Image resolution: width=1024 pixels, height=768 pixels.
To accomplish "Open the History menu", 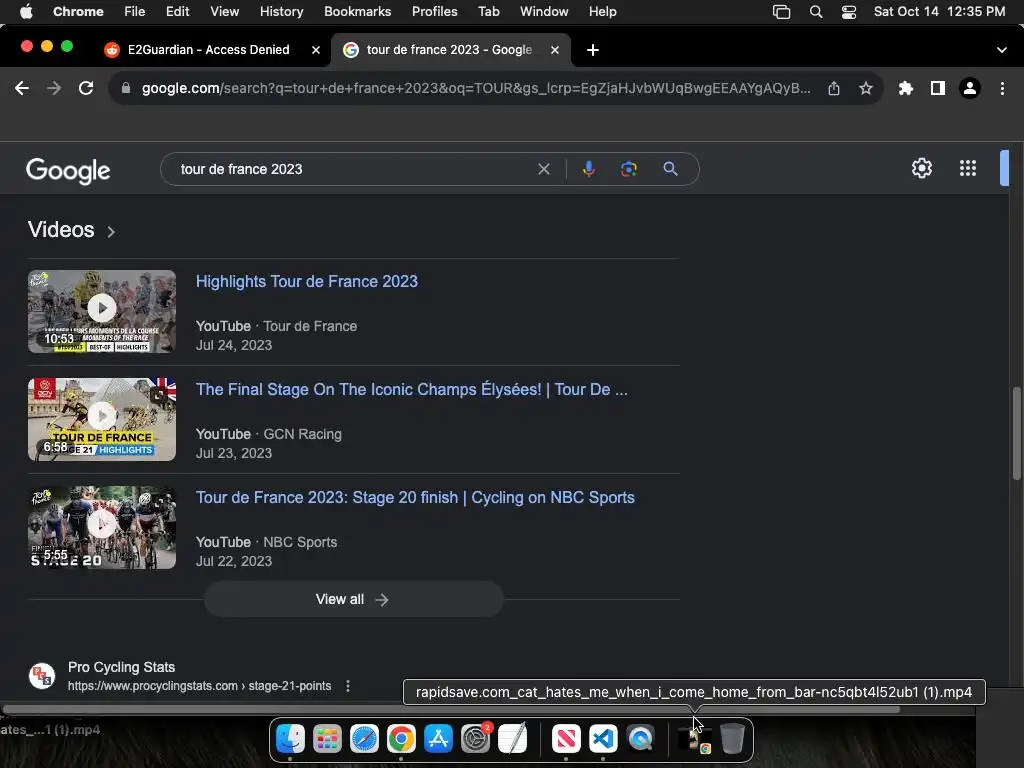I will click(281, 11).
